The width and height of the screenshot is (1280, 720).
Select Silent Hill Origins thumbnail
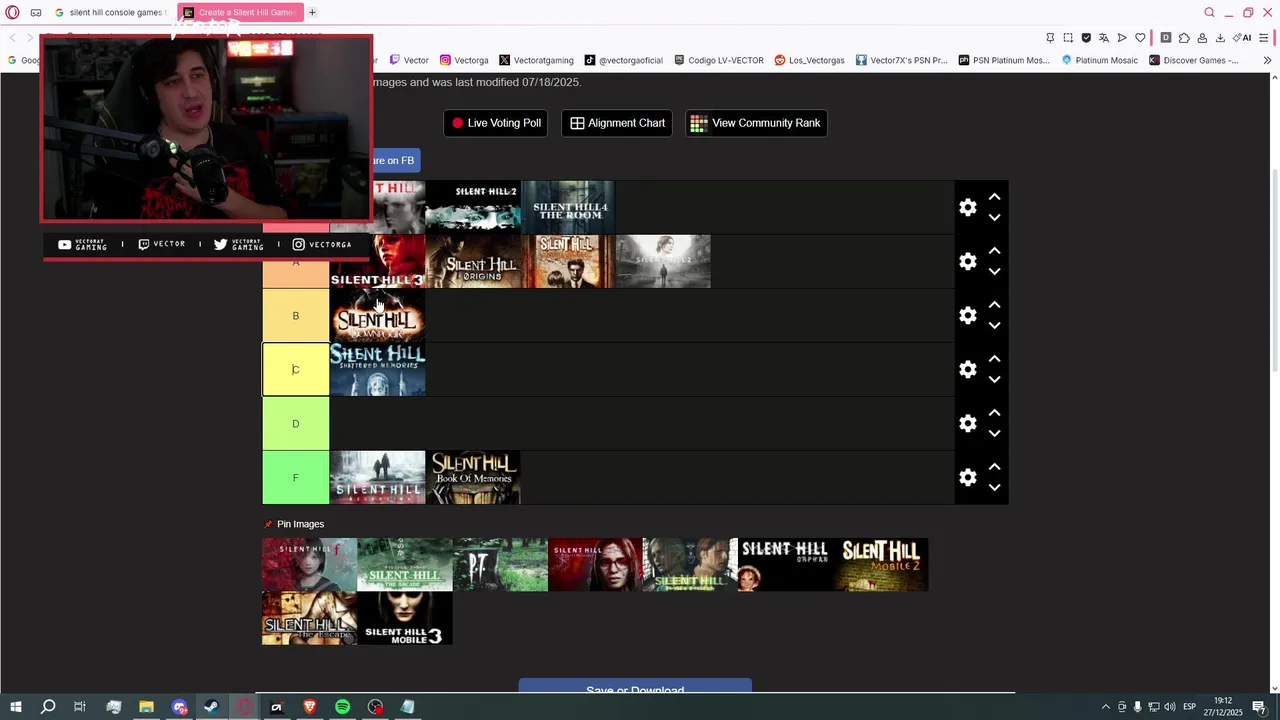pos(473,261)
